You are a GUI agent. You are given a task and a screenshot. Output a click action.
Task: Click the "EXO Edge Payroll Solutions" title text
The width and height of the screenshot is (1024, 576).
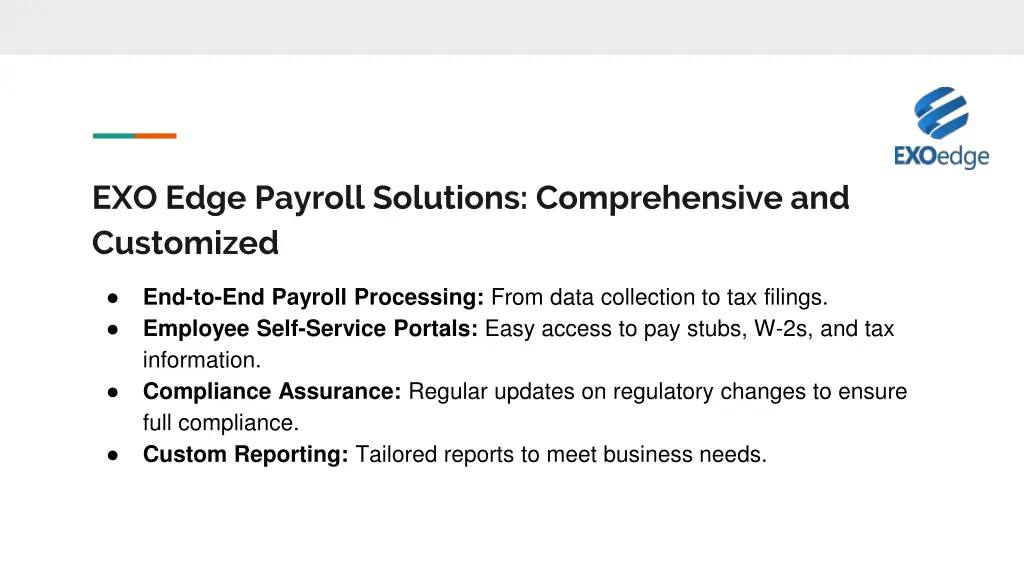(309, 198)
